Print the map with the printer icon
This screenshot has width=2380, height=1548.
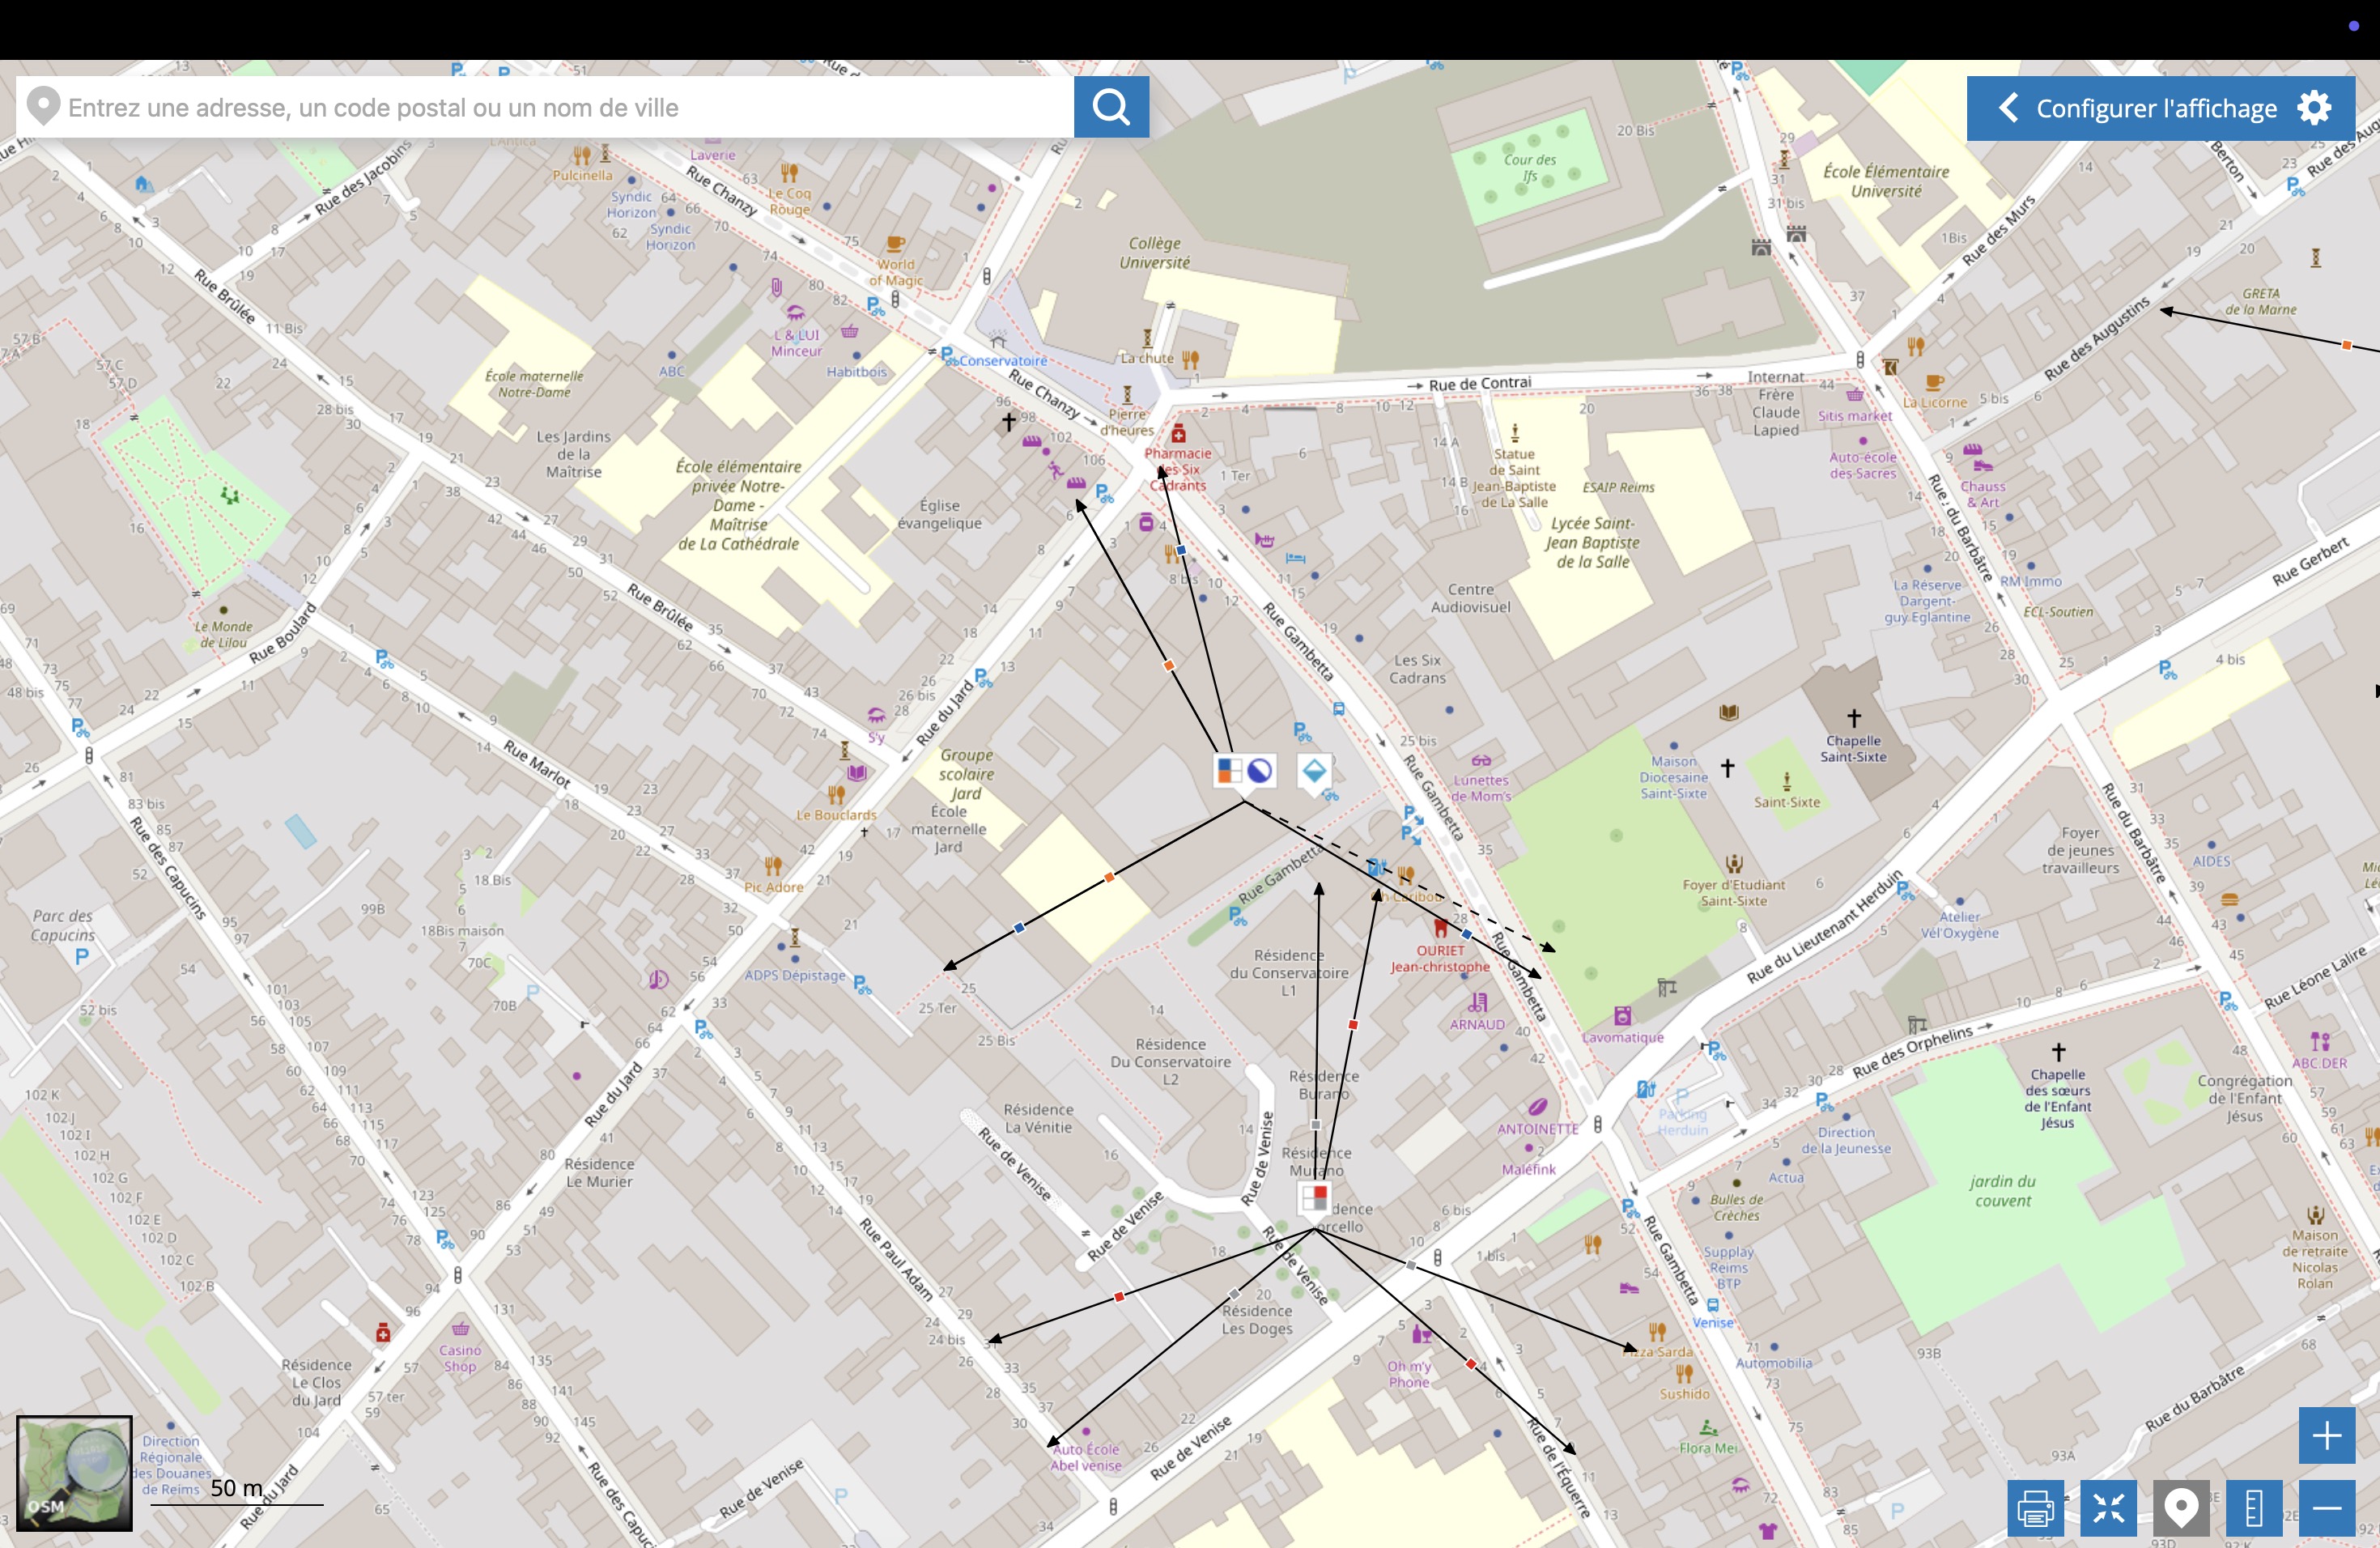click(x=2035, y=1507)
